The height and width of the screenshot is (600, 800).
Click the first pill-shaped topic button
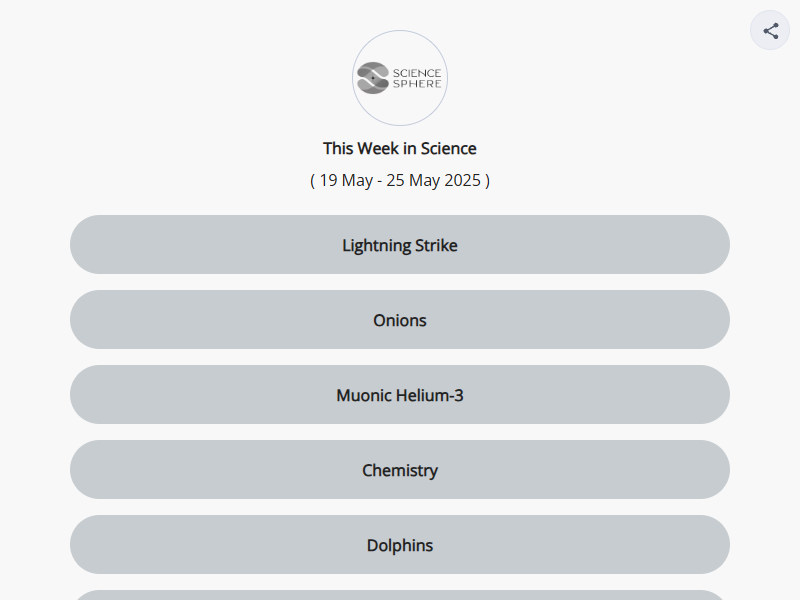coord(400,245)
